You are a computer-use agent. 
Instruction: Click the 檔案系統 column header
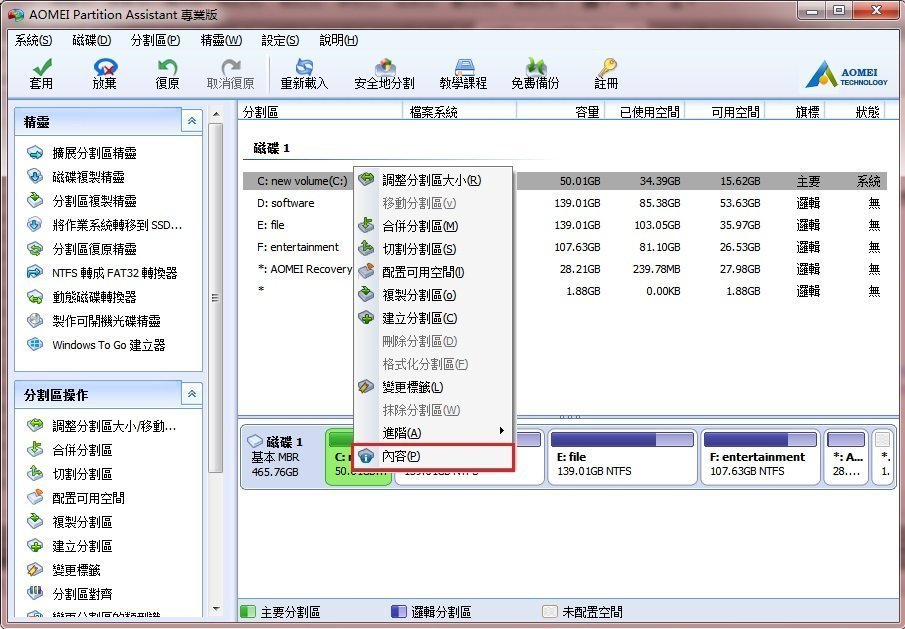point(459,111)
